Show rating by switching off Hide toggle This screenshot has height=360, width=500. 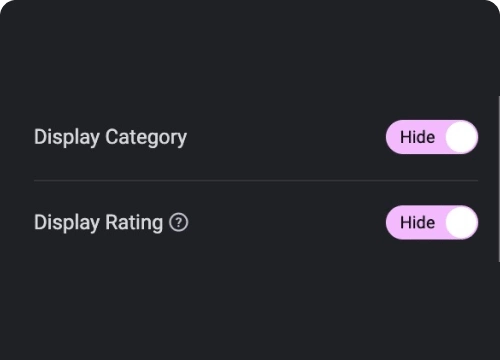[432, 222]
